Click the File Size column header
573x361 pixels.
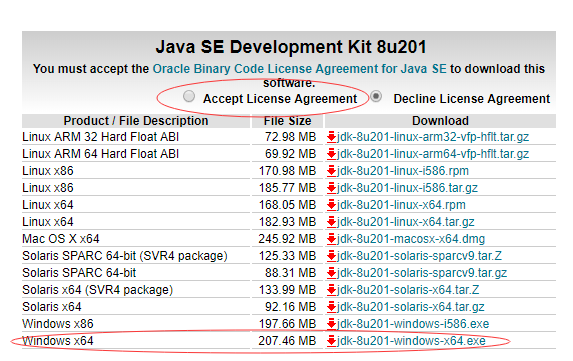288,121
